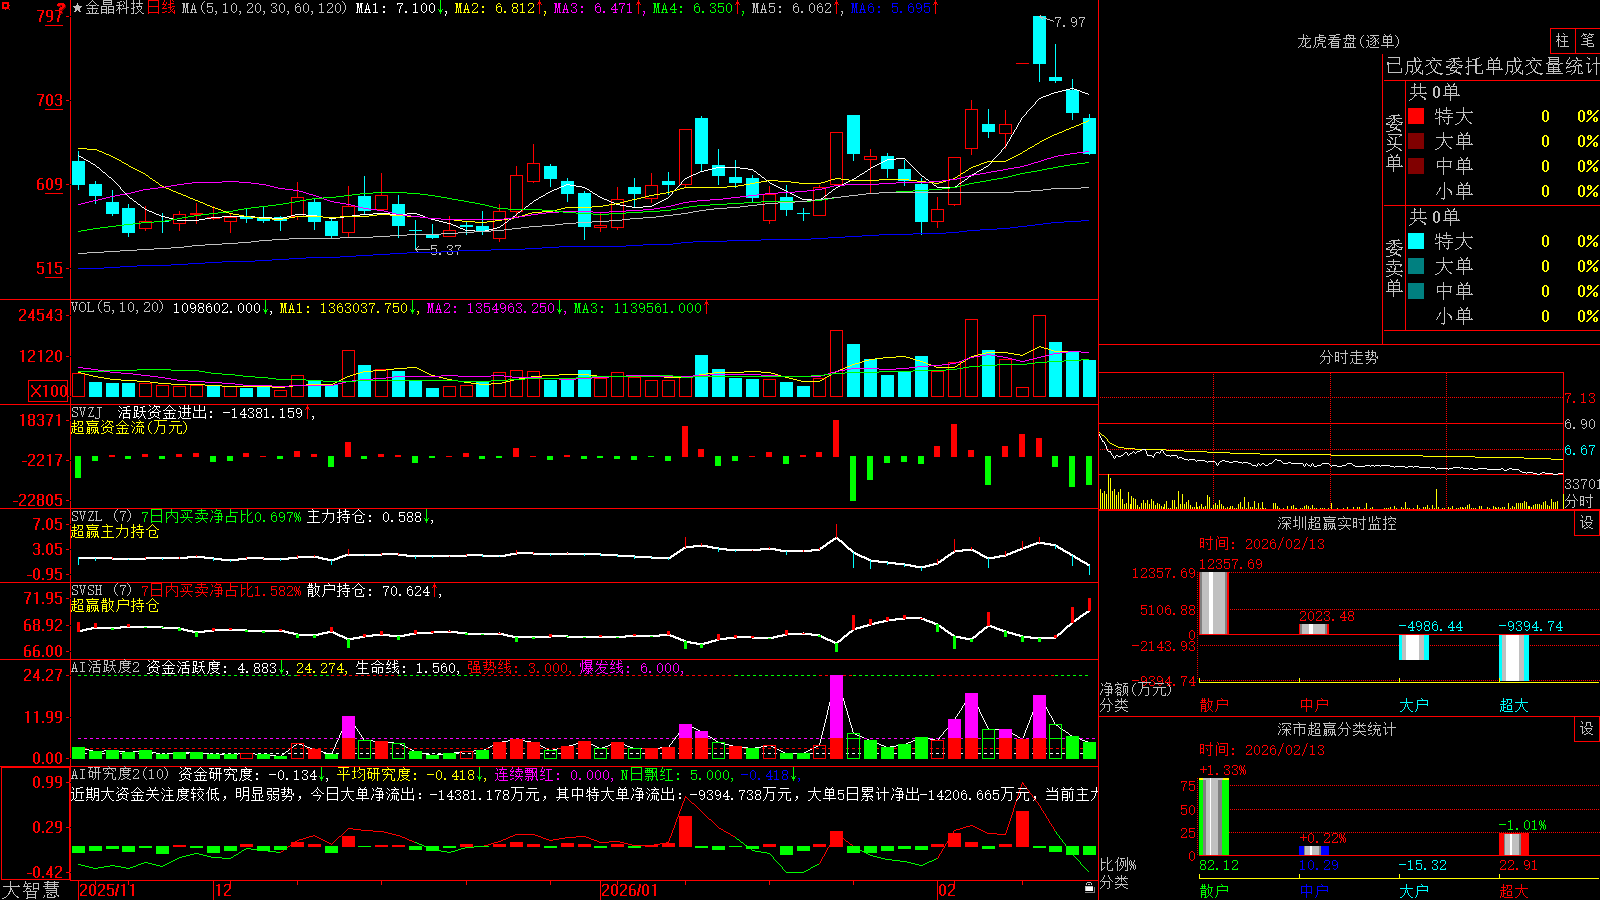Screen dimensions: 1600x900
Task: Click the 超赢散户持仓 label
Action: (x=115, y=606)
